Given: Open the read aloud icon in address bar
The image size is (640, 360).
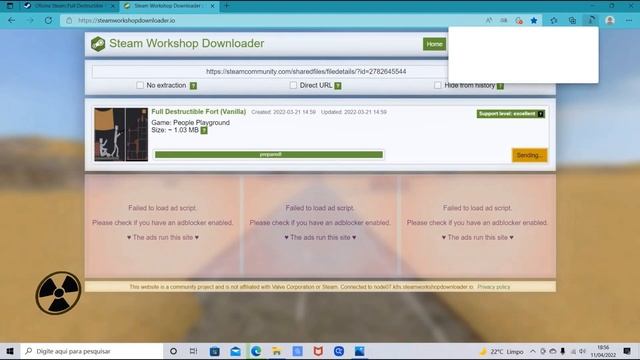Looking at the screenshot, I should coord(489,20).
